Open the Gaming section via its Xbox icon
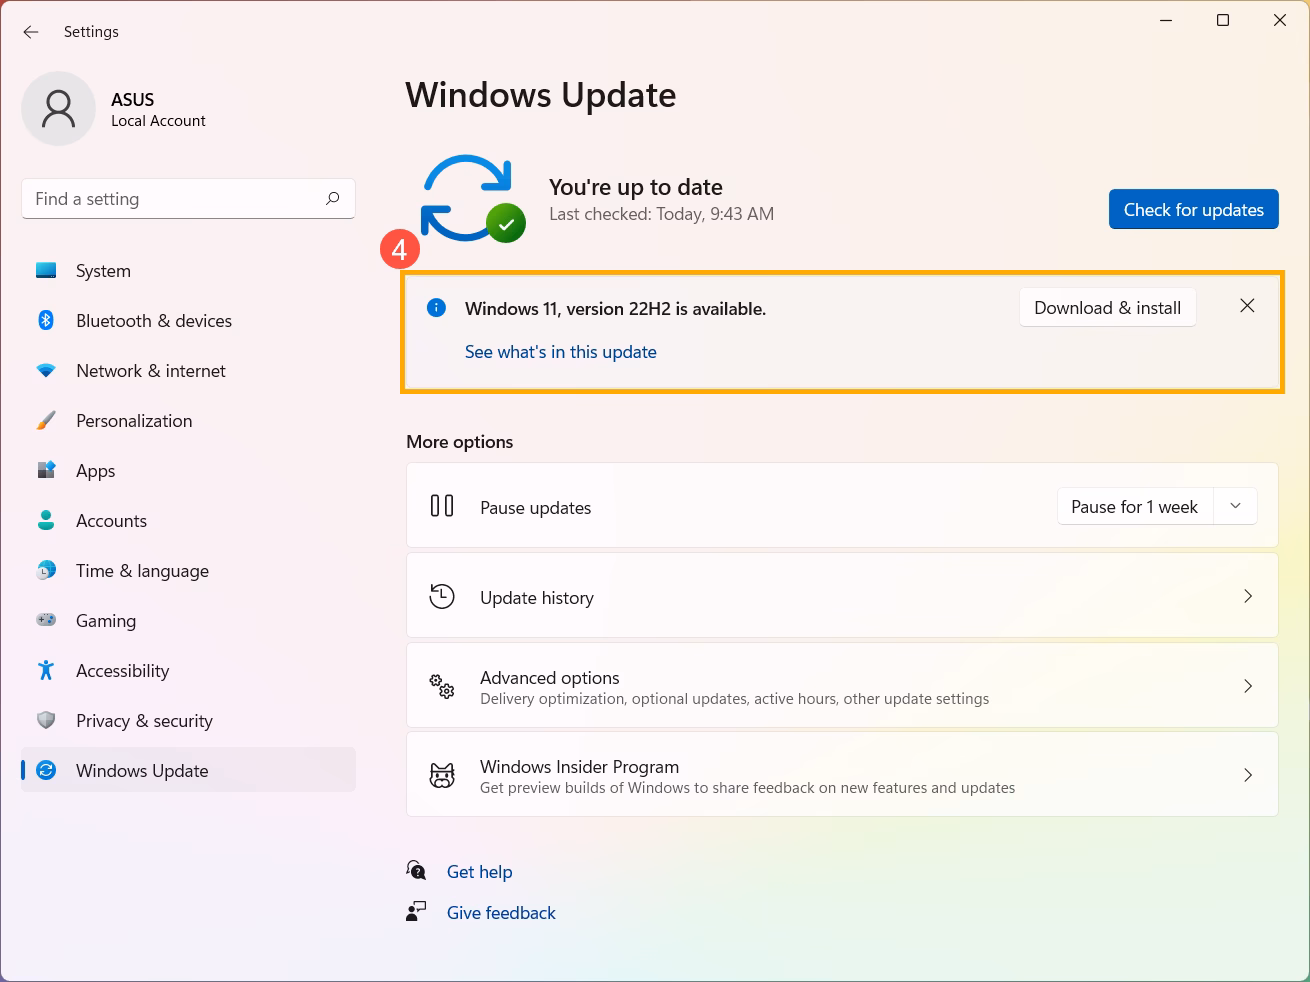 46,620
